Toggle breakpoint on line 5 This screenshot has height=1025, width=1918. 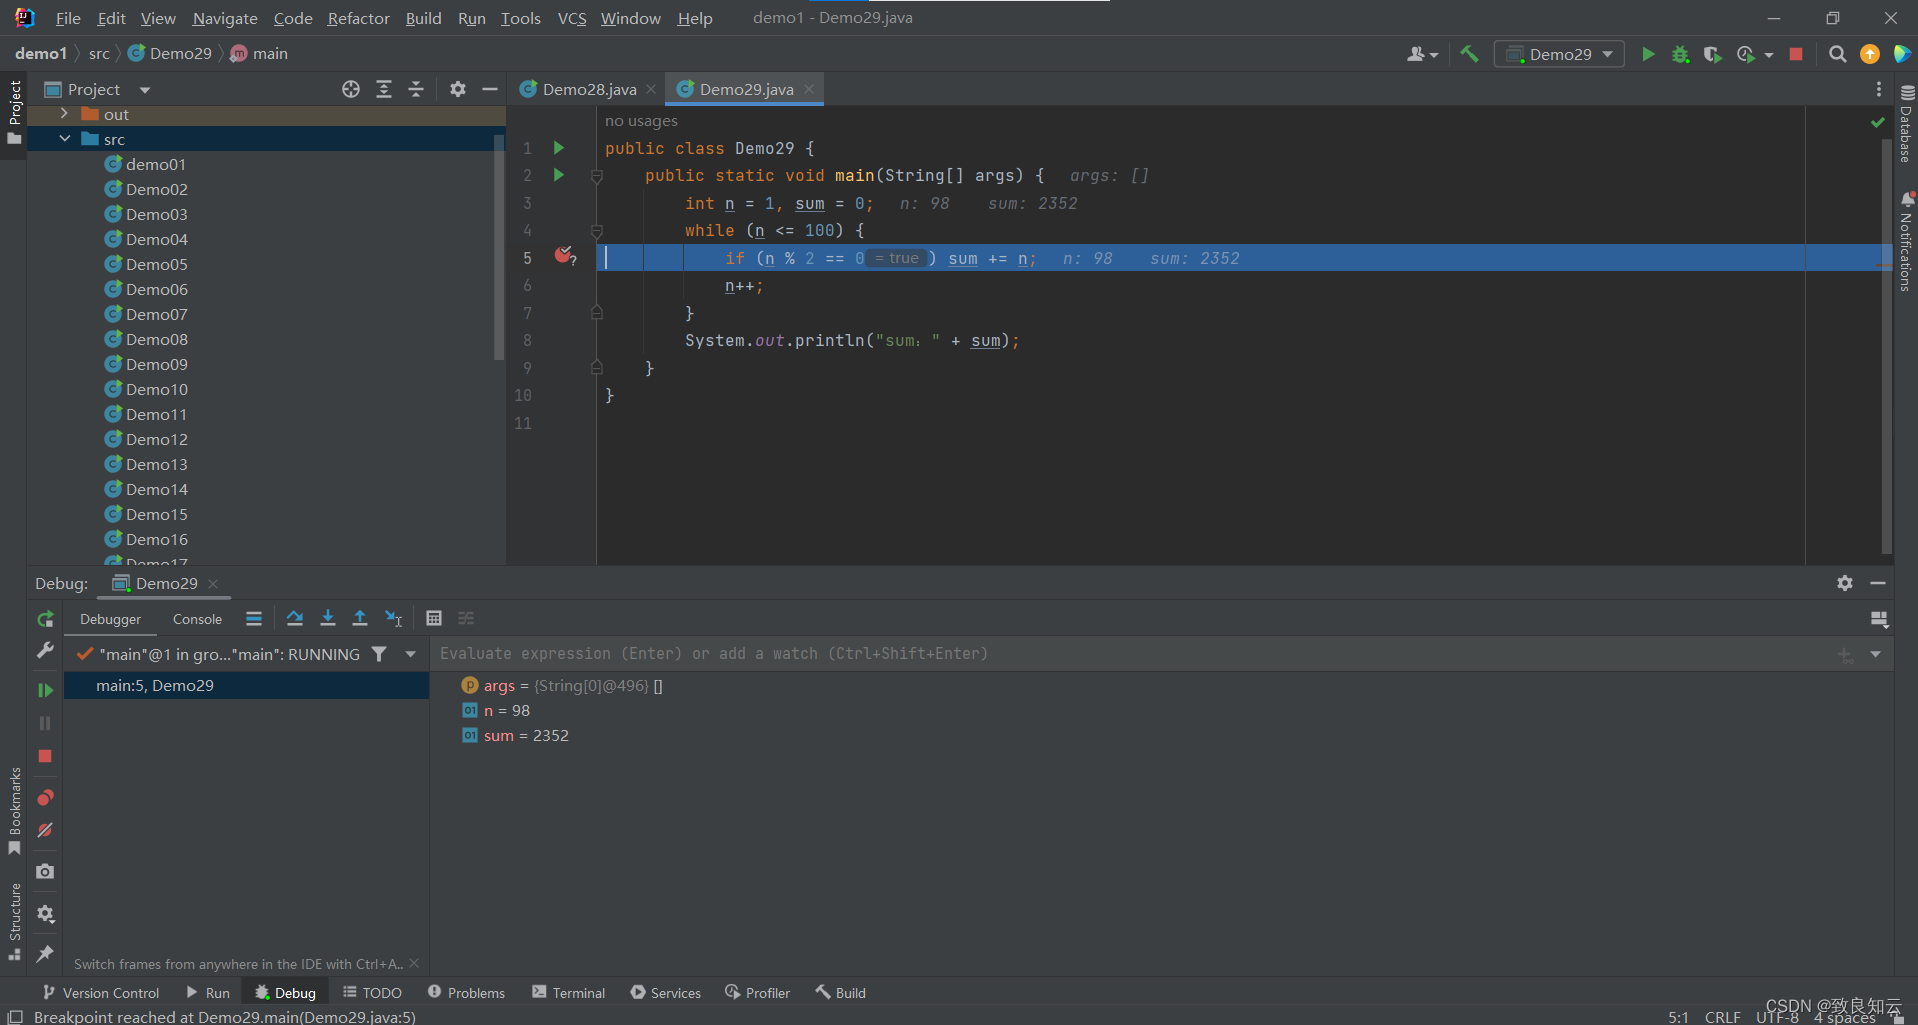point(564,256)
